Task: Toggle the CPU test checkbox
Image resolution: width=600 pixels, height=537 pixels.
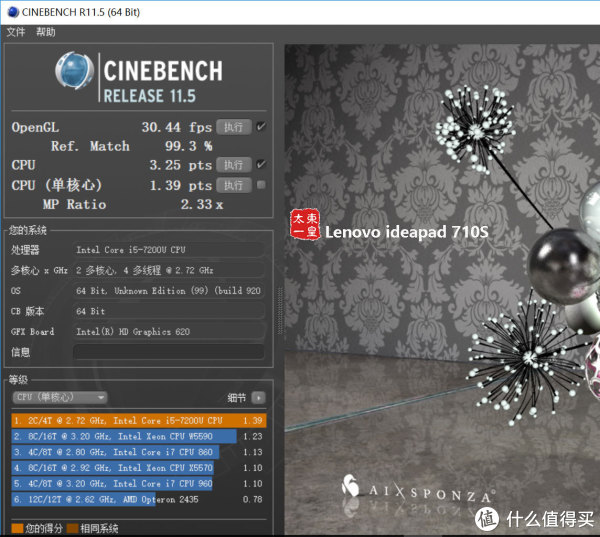Action: coord(261,165)
